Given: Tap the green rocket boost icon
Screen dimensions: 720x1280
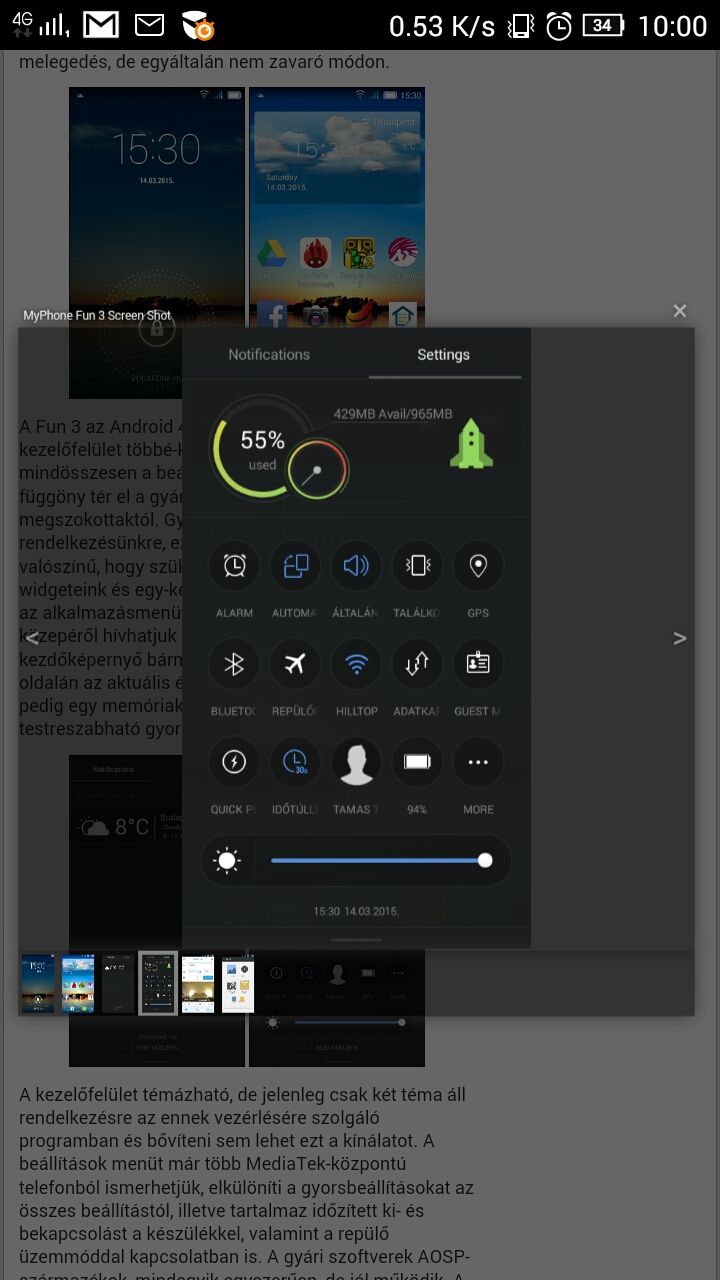Looking at the screenshot, I should coord(471,444).
